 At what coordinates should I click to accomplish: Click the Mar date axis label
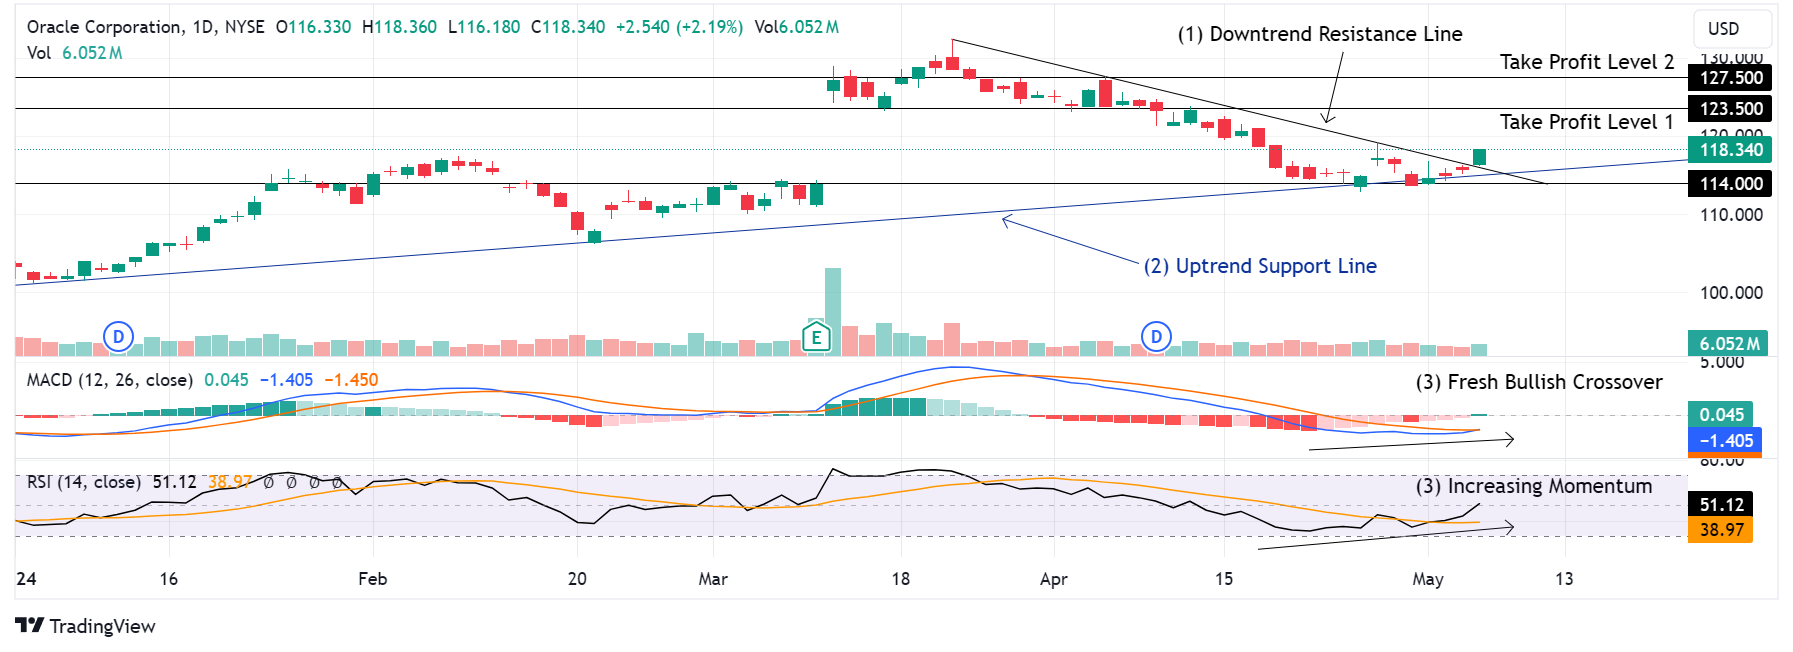[x=713, y=579]
